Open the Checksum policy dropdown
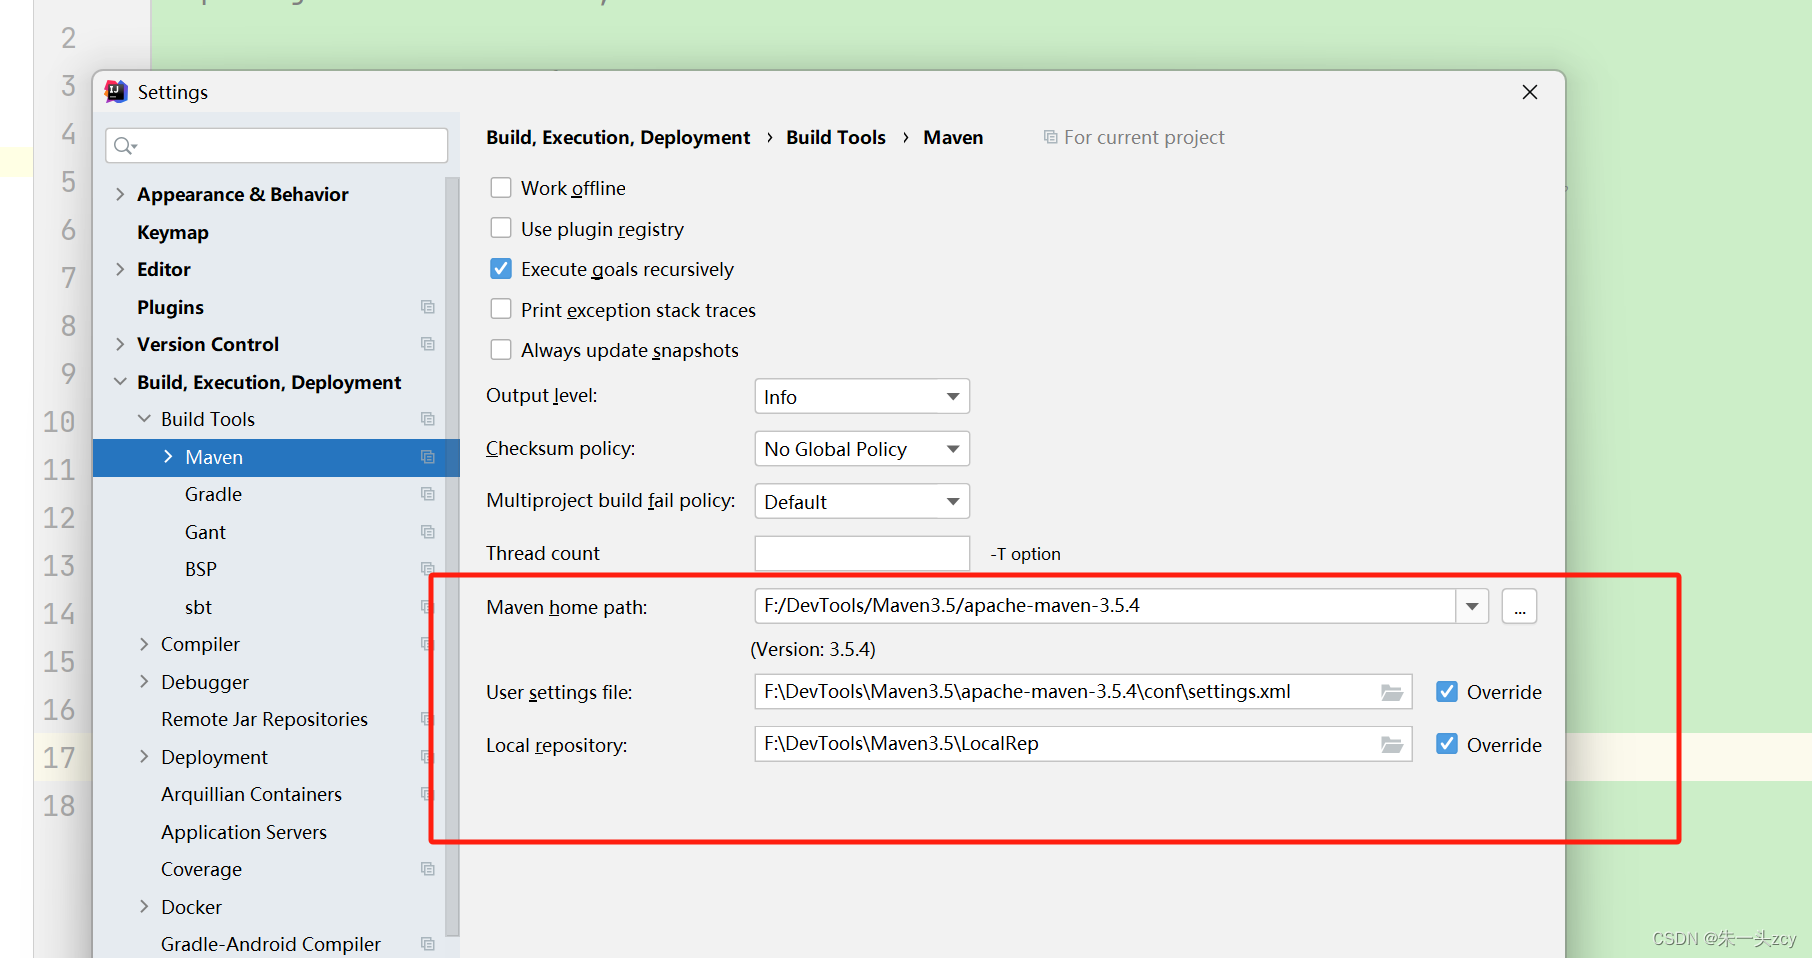The image size is (1812, 958). click(862, 449)
